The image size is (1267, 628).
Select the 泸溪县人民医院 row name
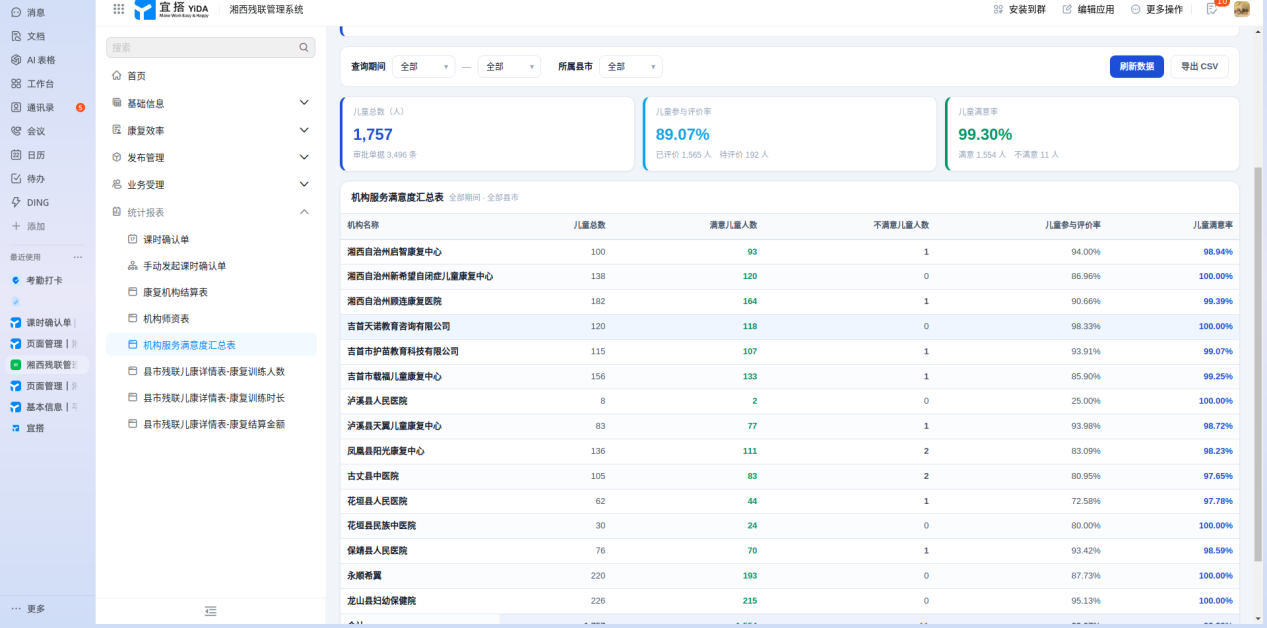click(377, 401)
